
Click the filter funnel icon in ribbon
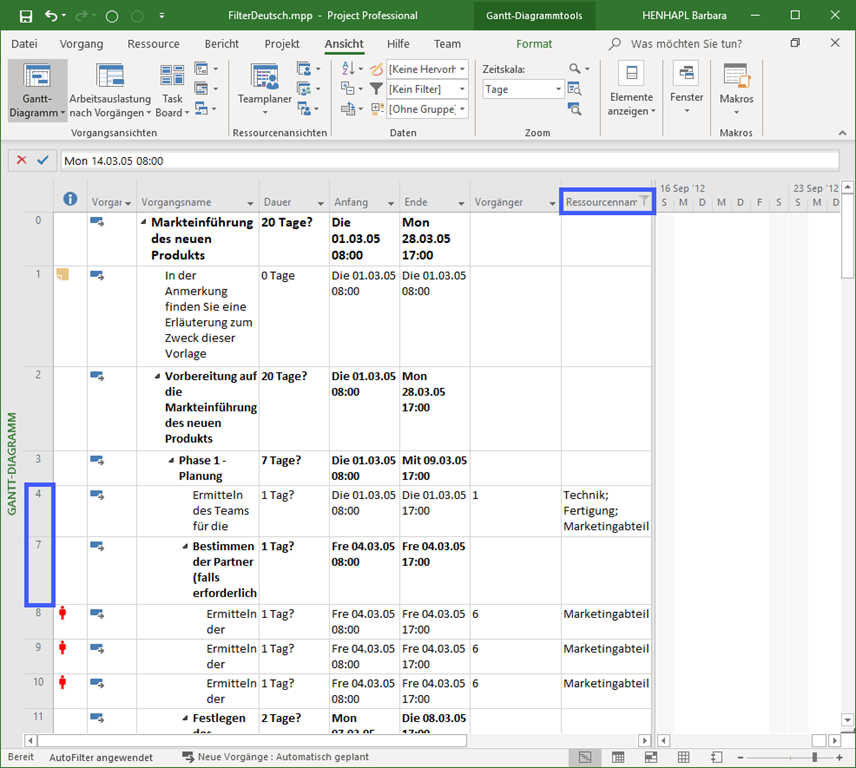[x=376, y=88]
